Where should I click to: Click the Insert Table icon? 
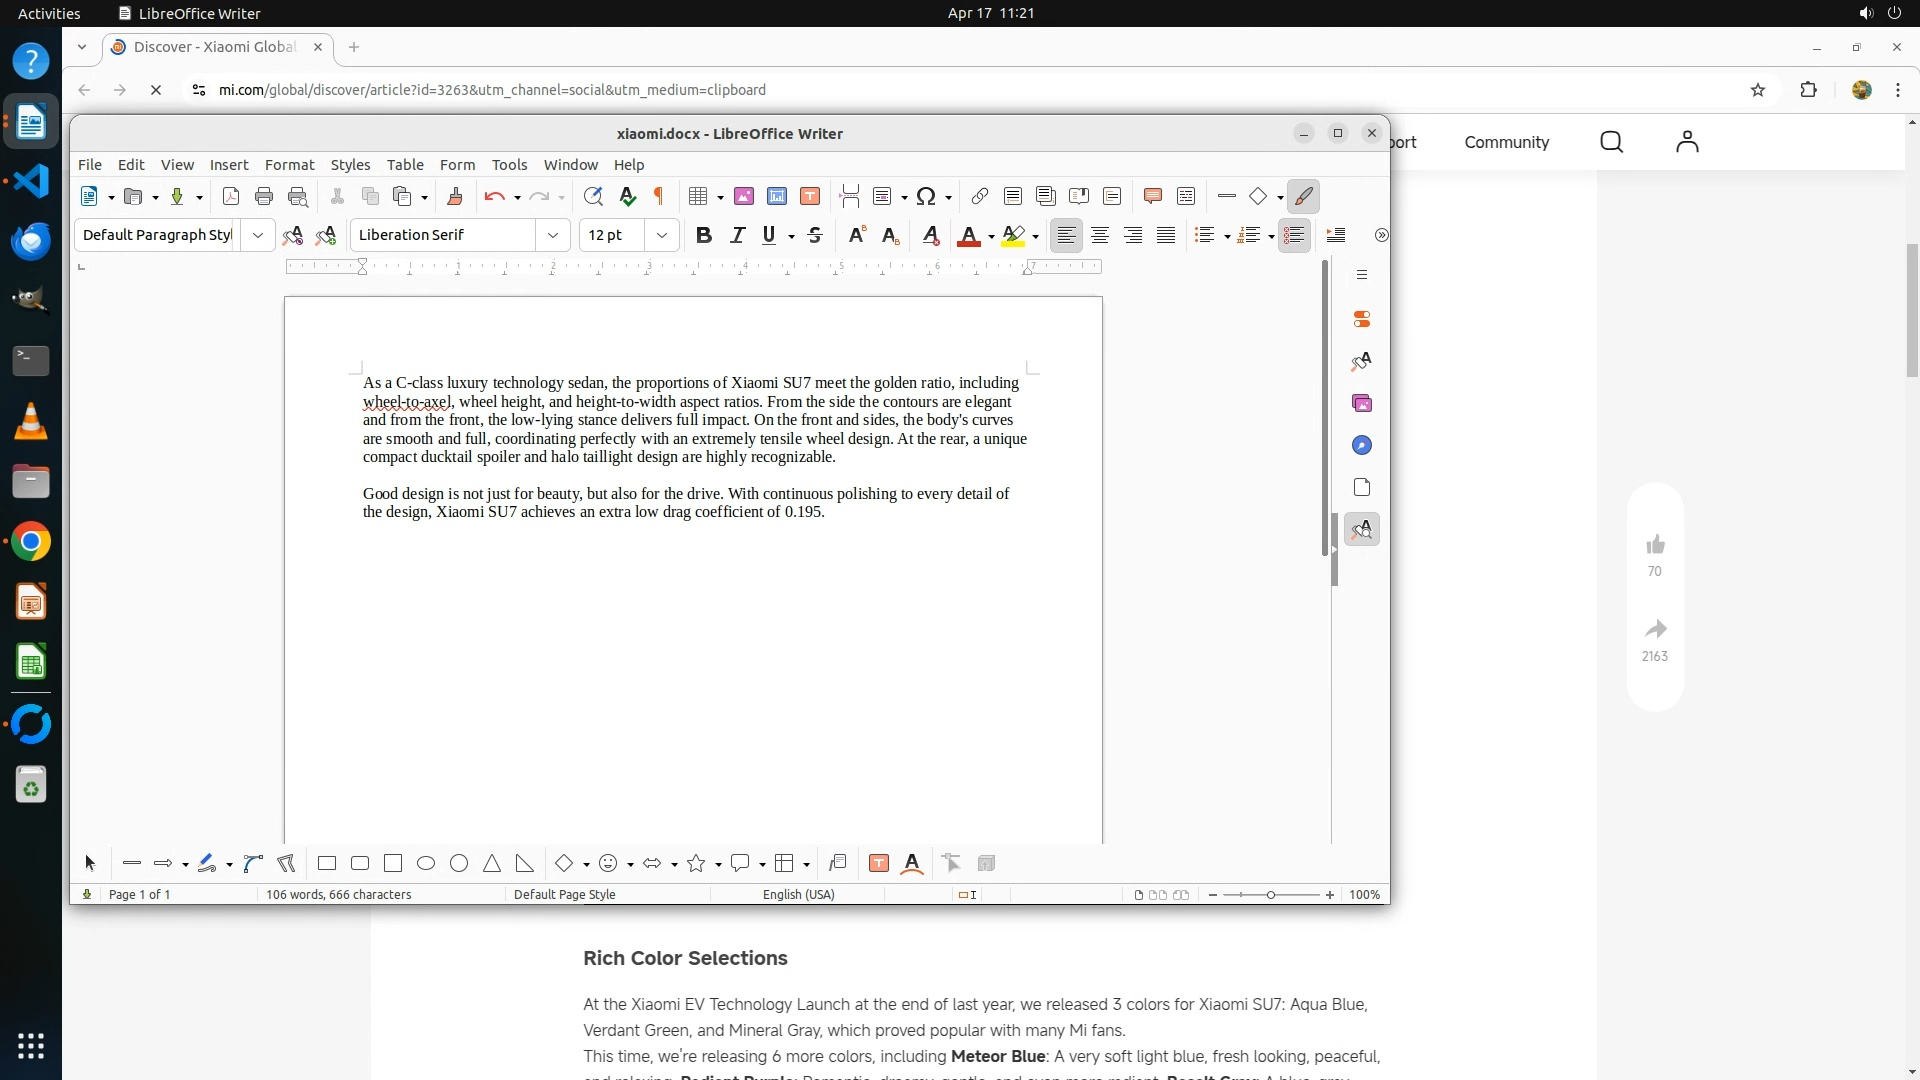pos(698,197)
